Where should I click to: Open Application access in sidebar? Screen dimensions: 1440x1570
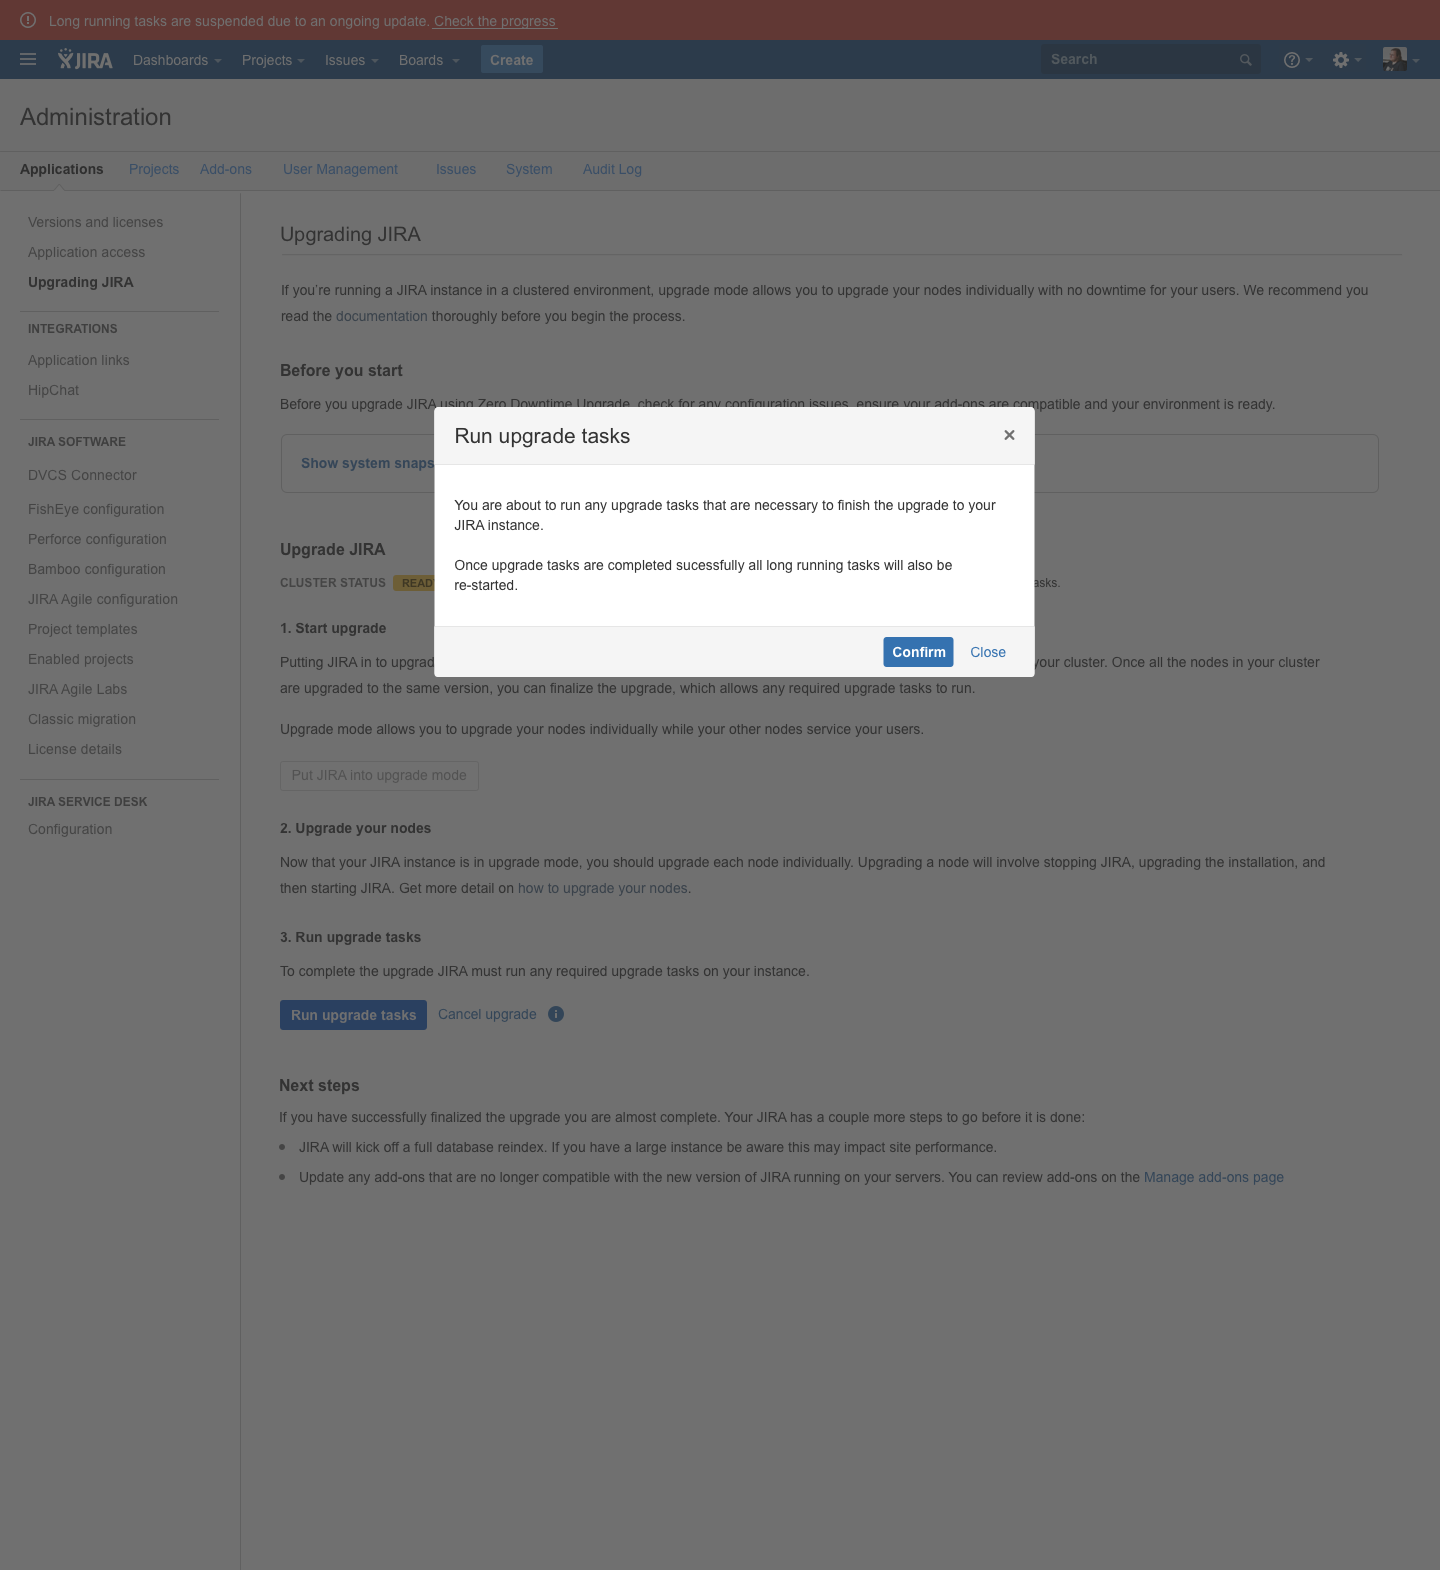tap(87, 252)
